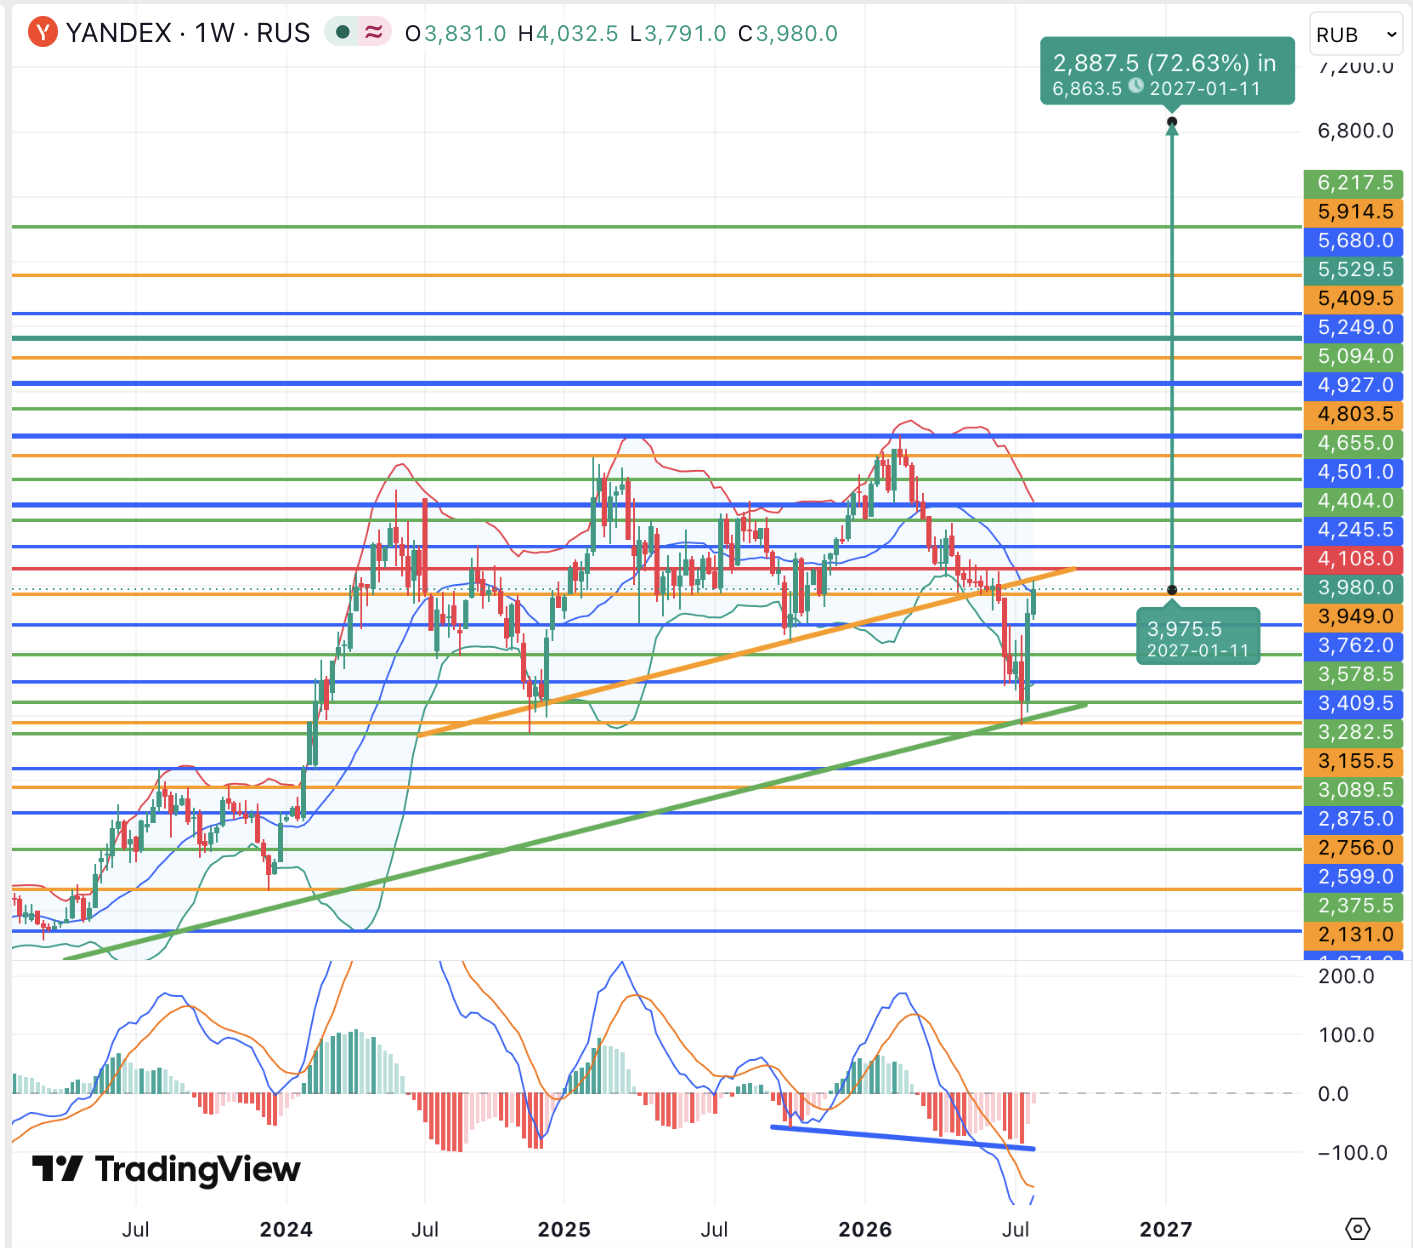The height and width of the screenshot is (1248, 1413).
Task: Click the 100.0 oscillator scale value
Action: click(x=1346, y=1035)
